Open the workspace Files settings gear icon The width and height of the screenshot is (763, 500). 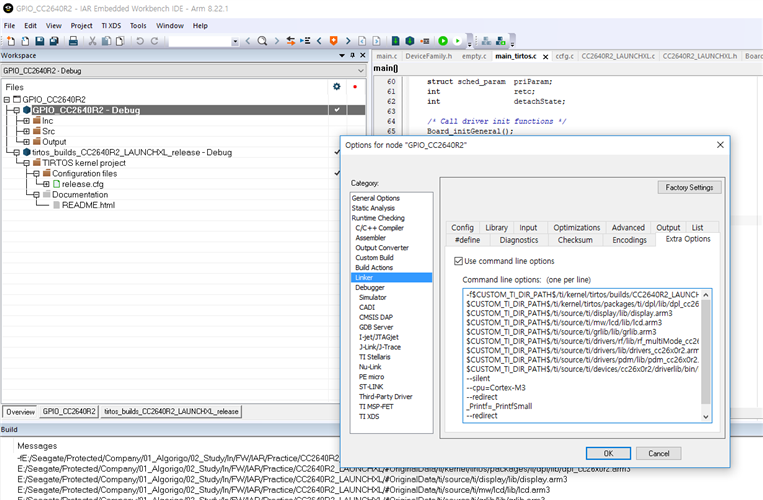337,87
